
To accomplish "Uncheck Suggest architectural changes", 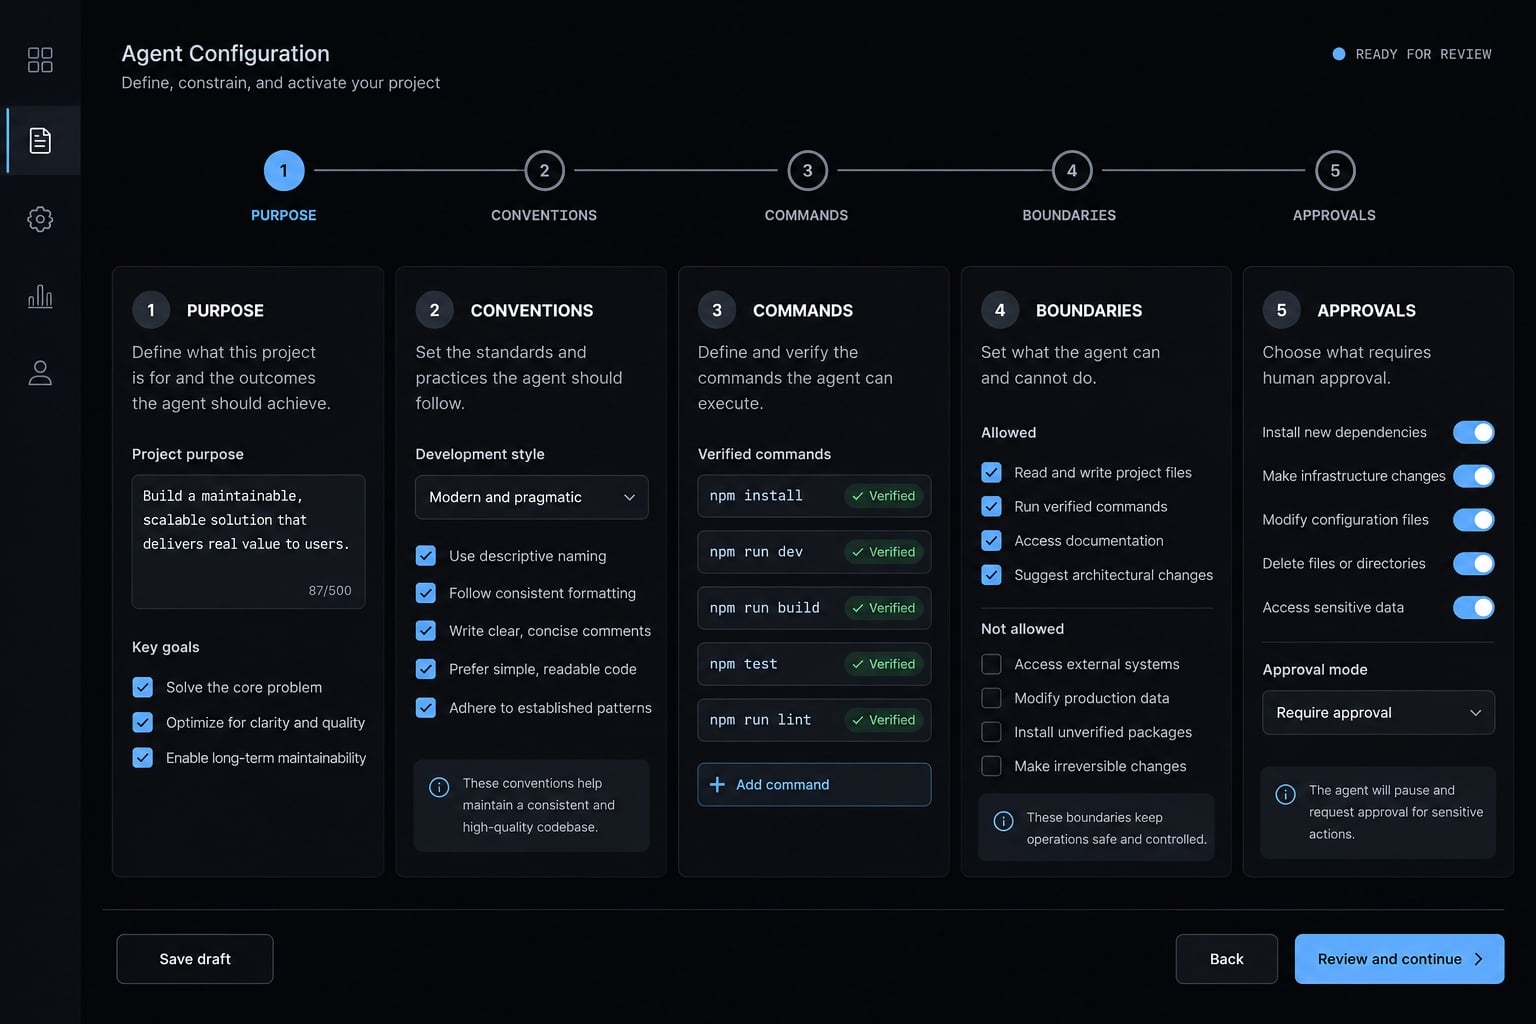I will (x=991, y=574).
